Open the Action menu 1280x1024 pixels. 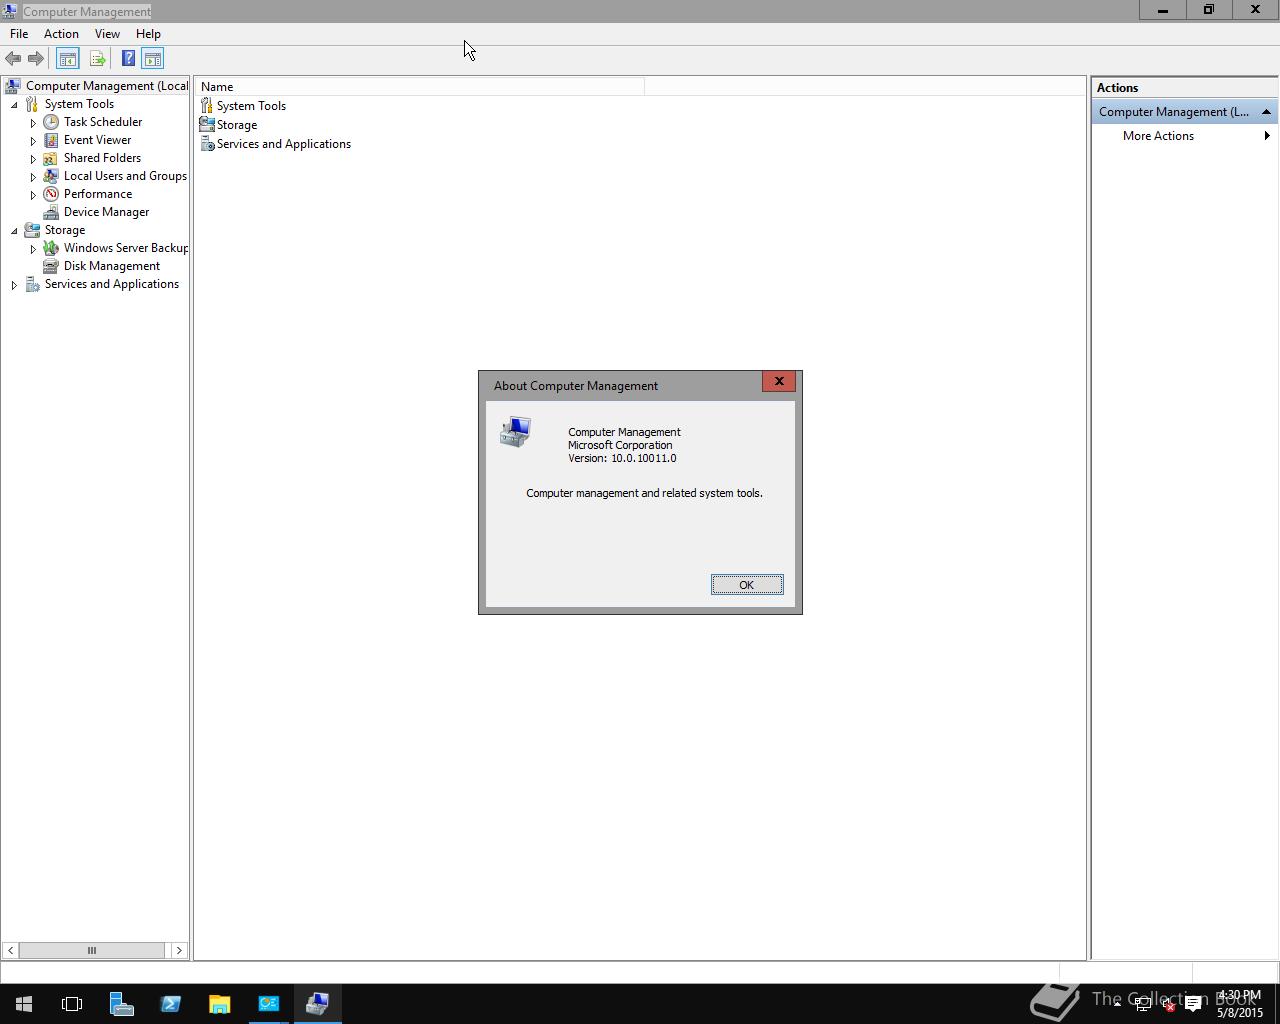pos(61,34)
